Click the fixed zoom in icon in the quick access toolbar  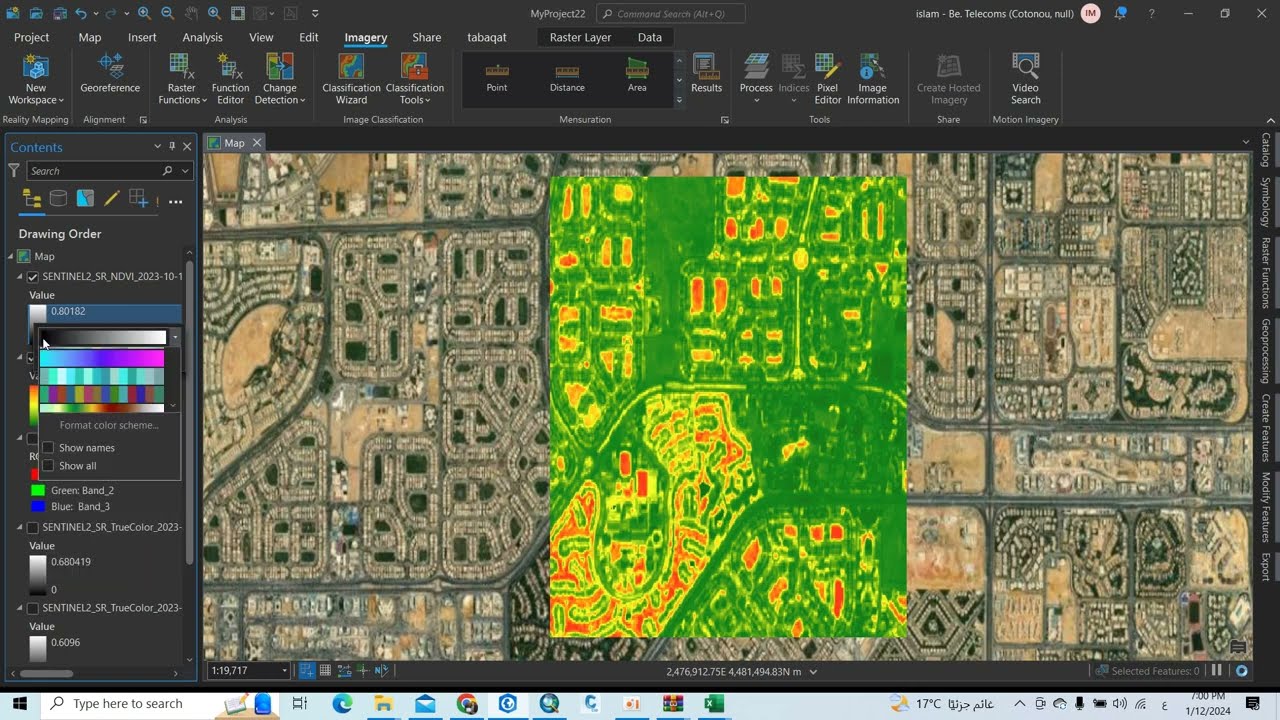[x=144, y=14]
